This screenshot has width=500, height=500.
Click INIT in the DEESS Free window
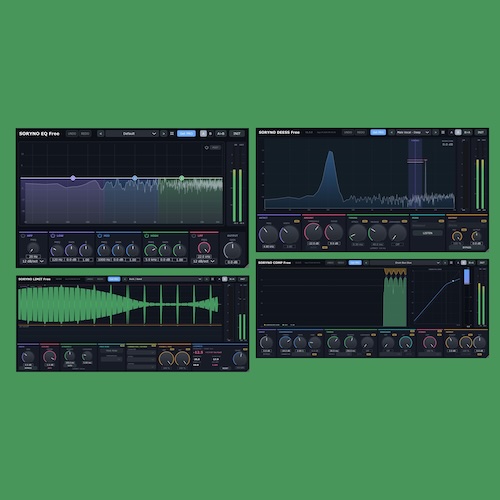pos(481,132)
